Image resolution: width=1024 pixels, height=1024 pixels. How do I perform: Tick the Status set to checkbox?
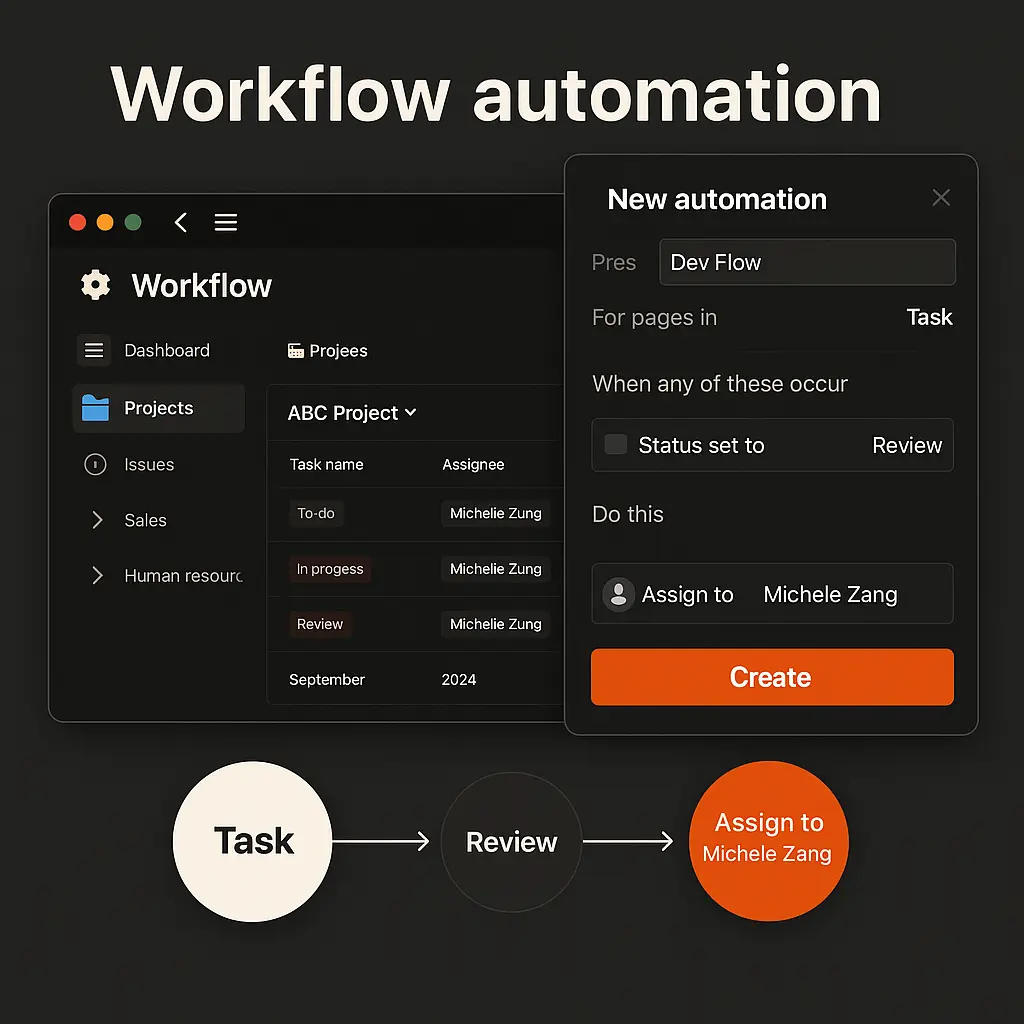(x=615, y=444)
